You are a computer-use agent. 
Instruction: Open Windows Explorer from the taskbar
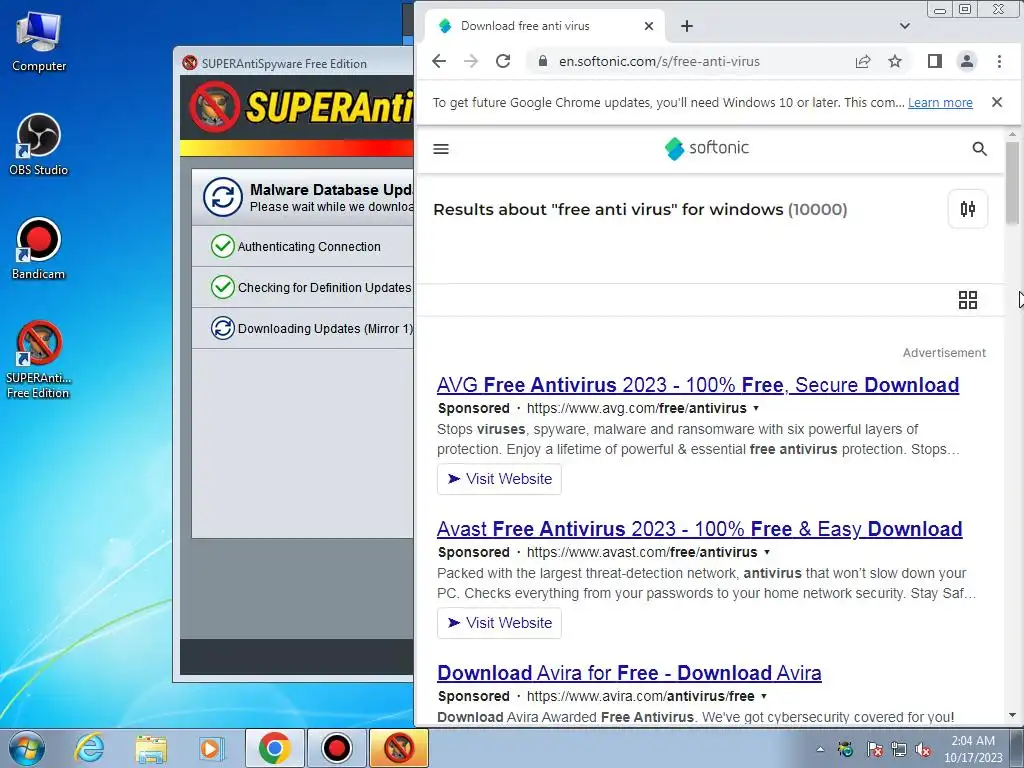(151, 748)
